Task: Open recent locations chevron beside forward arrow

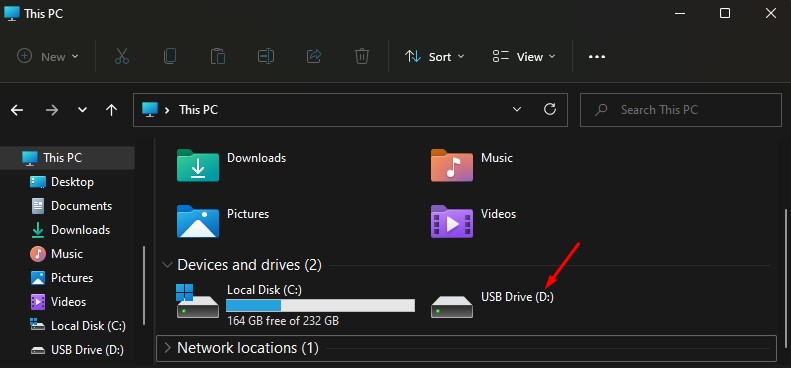Action: click(x=82, y=110)
